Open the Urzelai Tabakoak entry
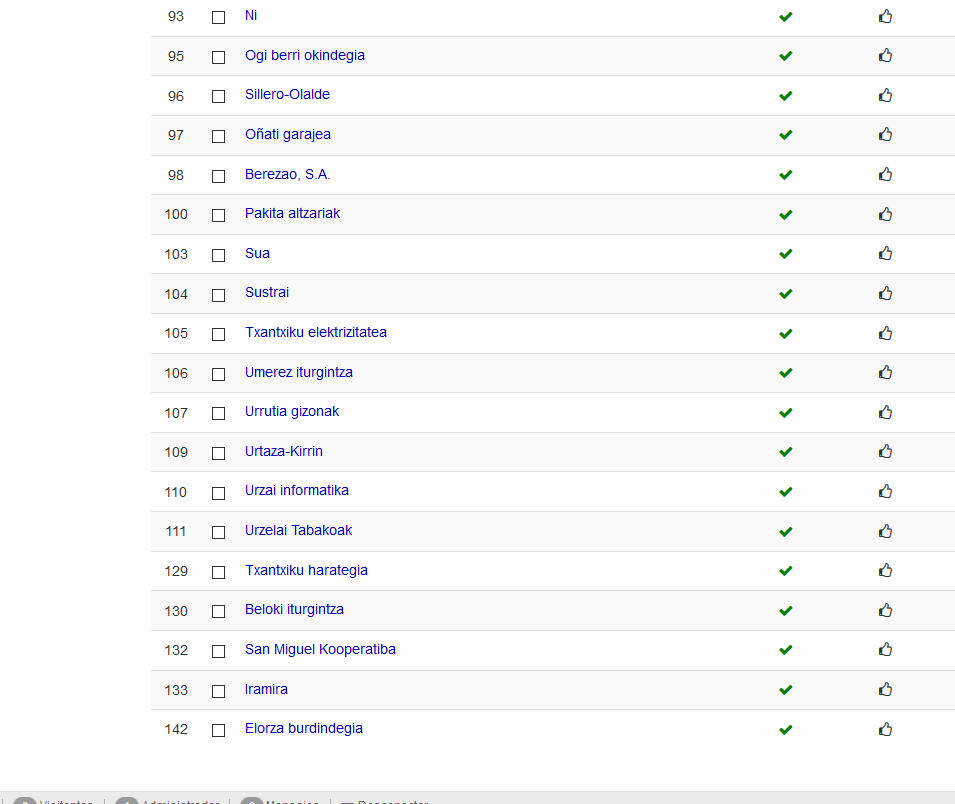The image size is (955, 804). 298,531
